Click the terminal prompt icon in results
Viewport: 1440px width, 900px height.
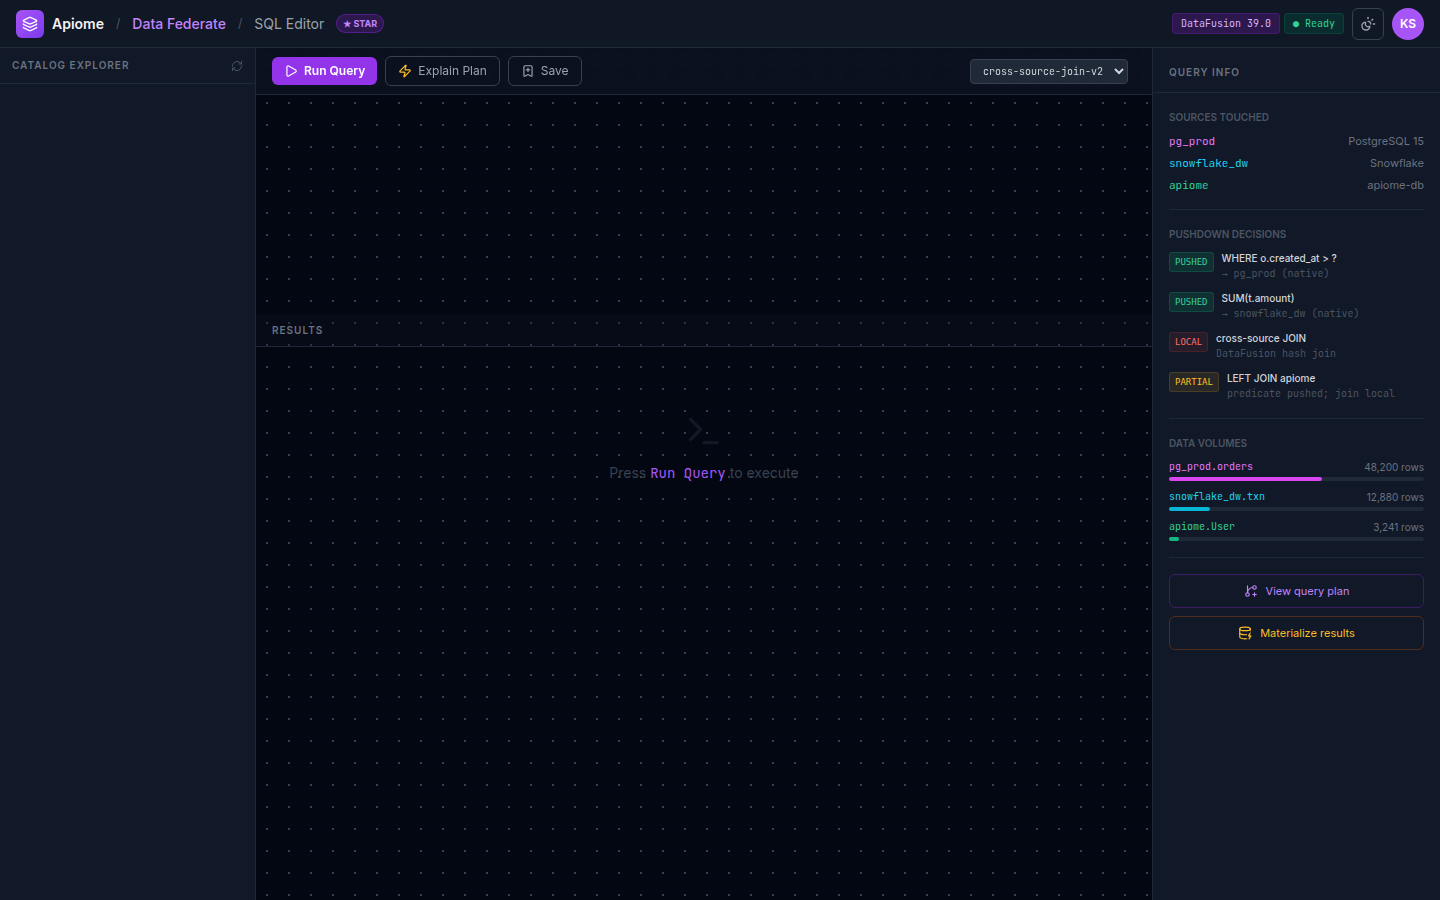(704, 431)
